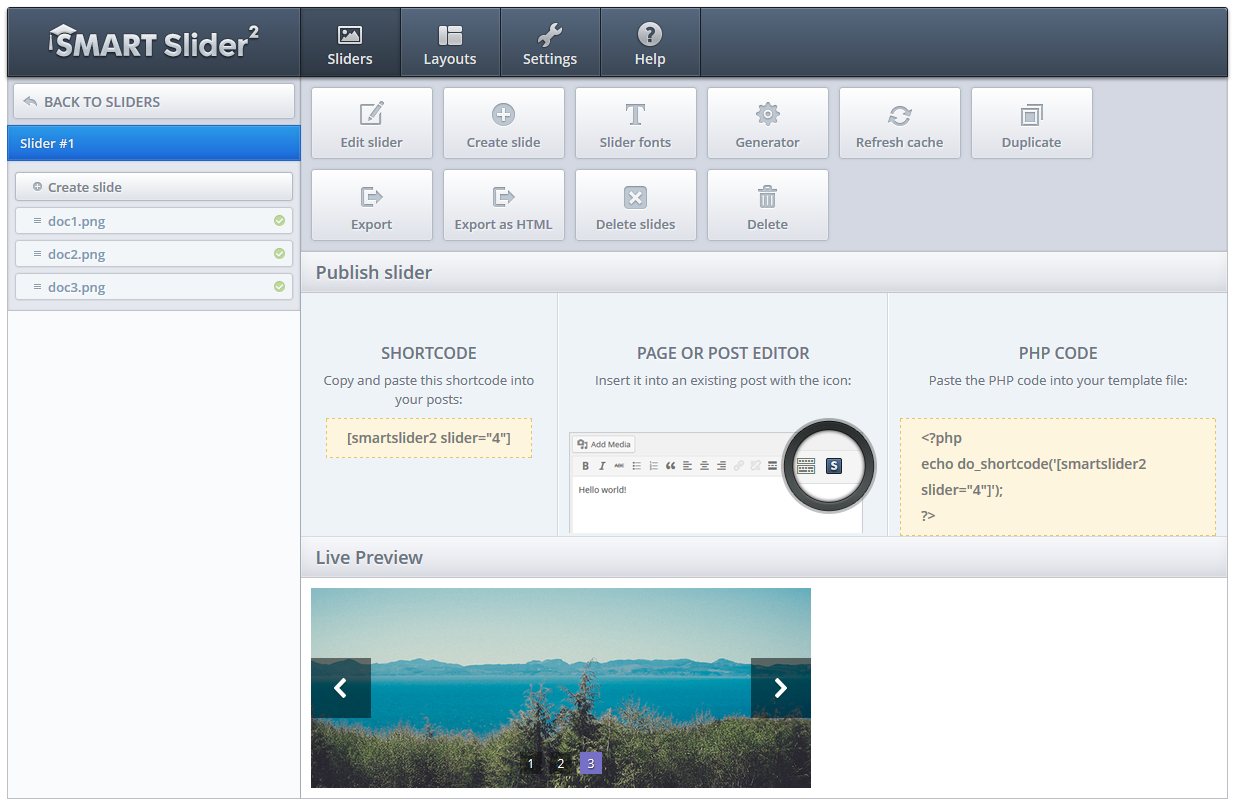Screen dimensions: 1235x807
Task: Click the large Create slide plus button
Action: tap(504, 123)
